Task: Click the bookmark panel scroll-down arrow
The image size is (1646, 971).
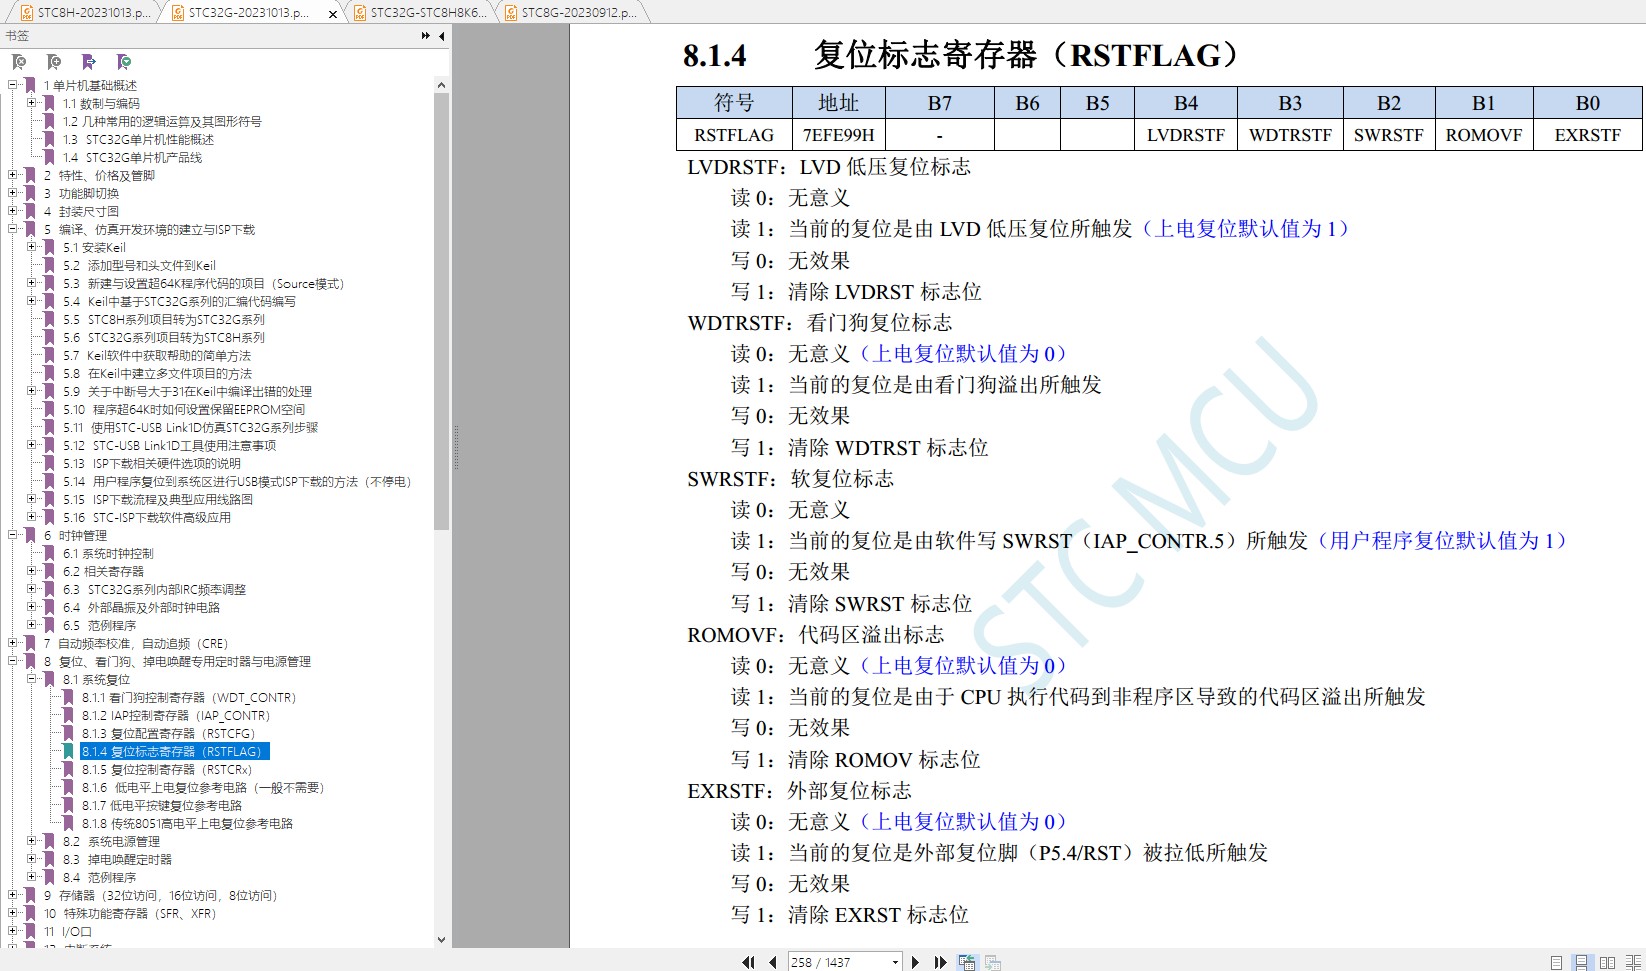Action: (x=441, y=940)
